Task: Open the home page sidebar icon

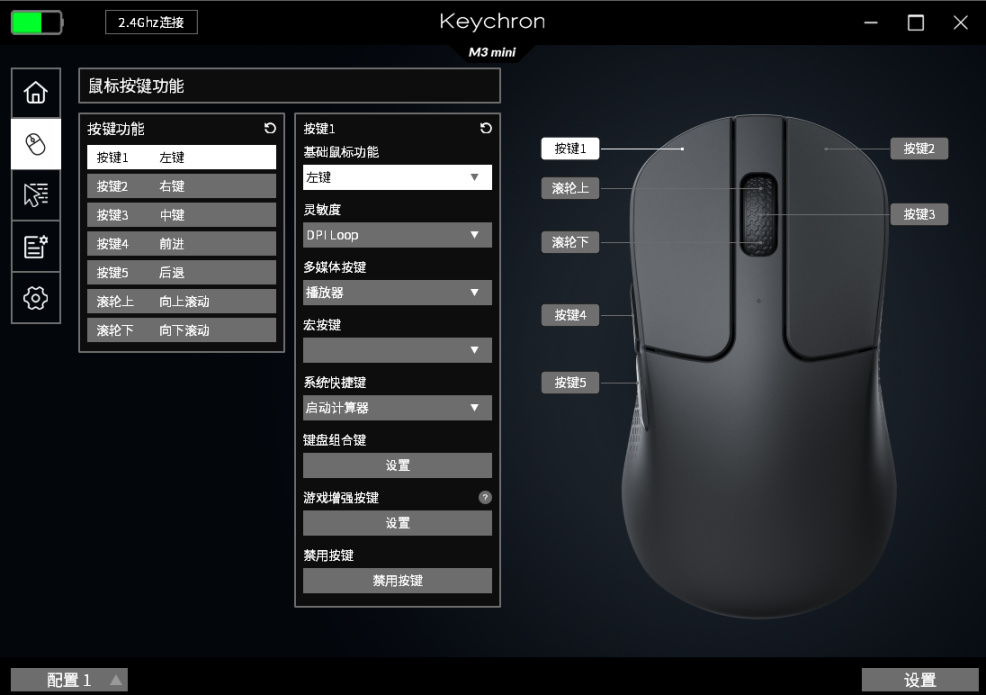Action: click(36, 92)
